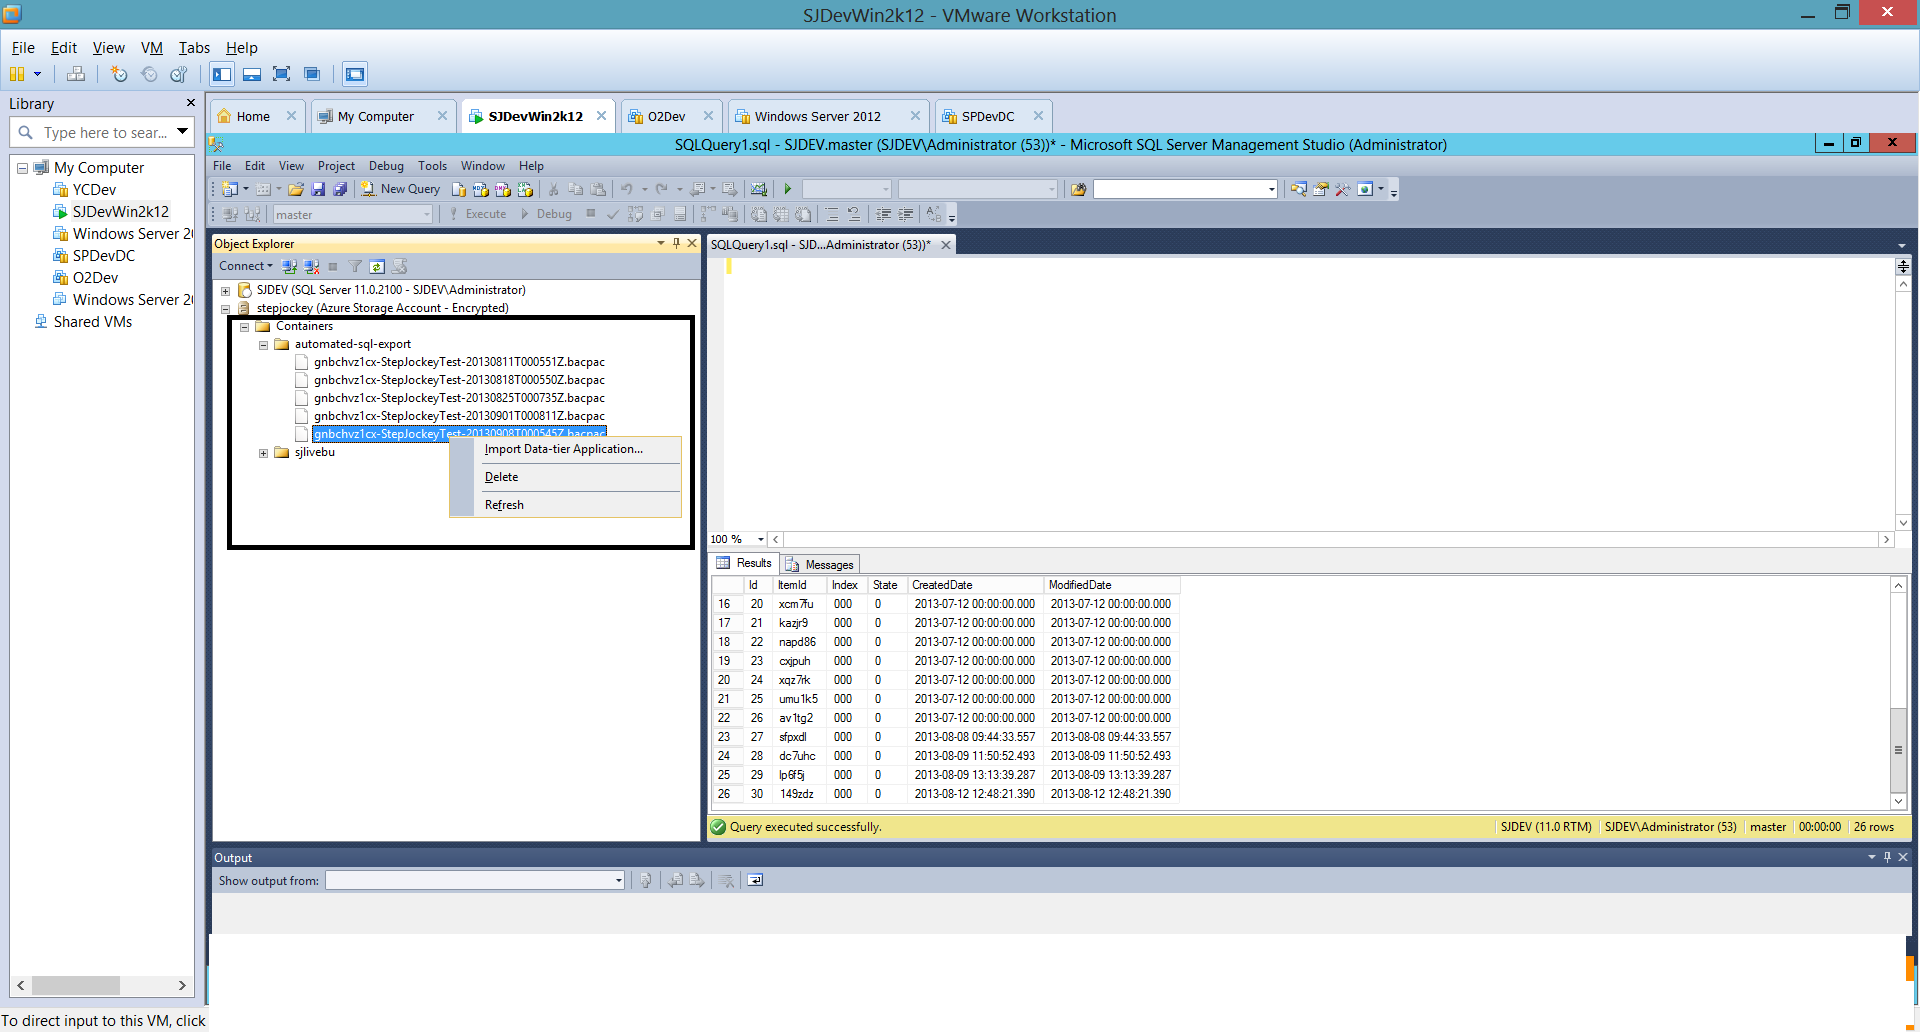The width and height of the screenshot is (1920, 1032).
Task: Click the Increase Indent icon
Action: (906, 214)
